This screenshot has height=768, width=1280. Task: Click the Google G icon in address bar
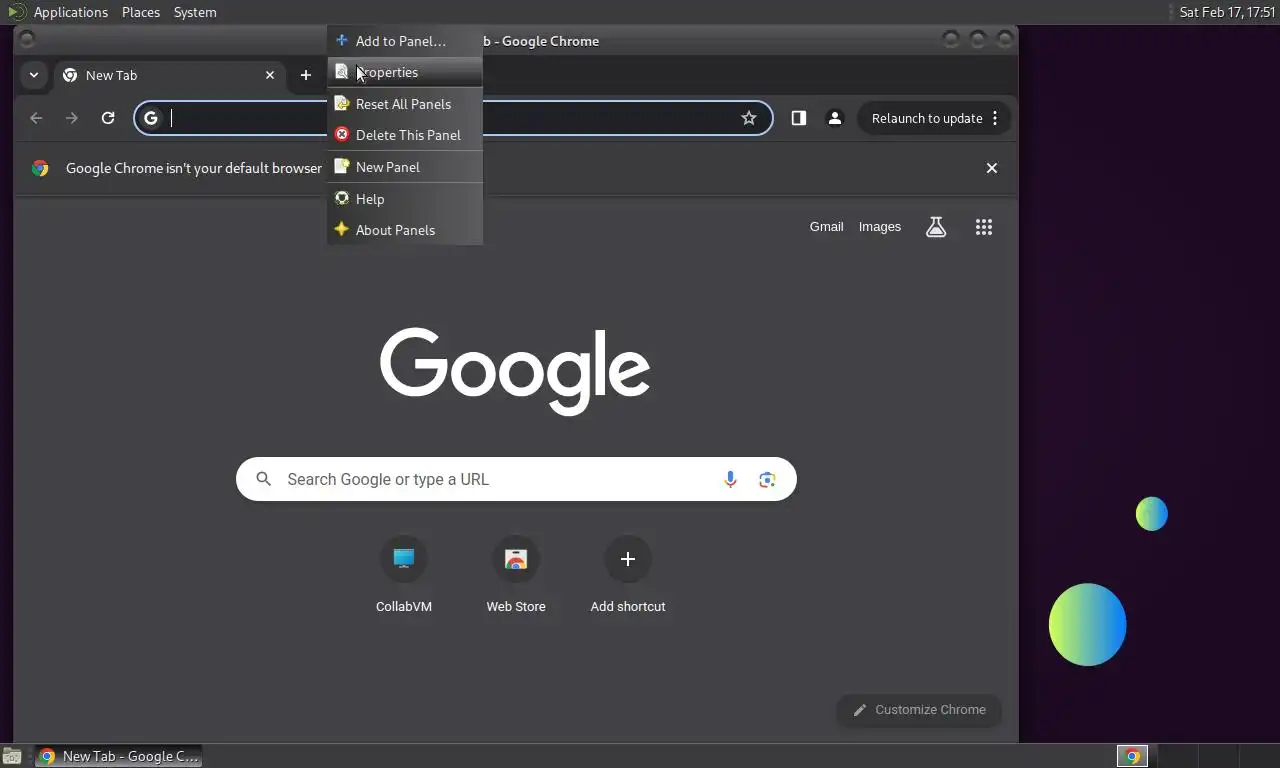pos(151,118)
